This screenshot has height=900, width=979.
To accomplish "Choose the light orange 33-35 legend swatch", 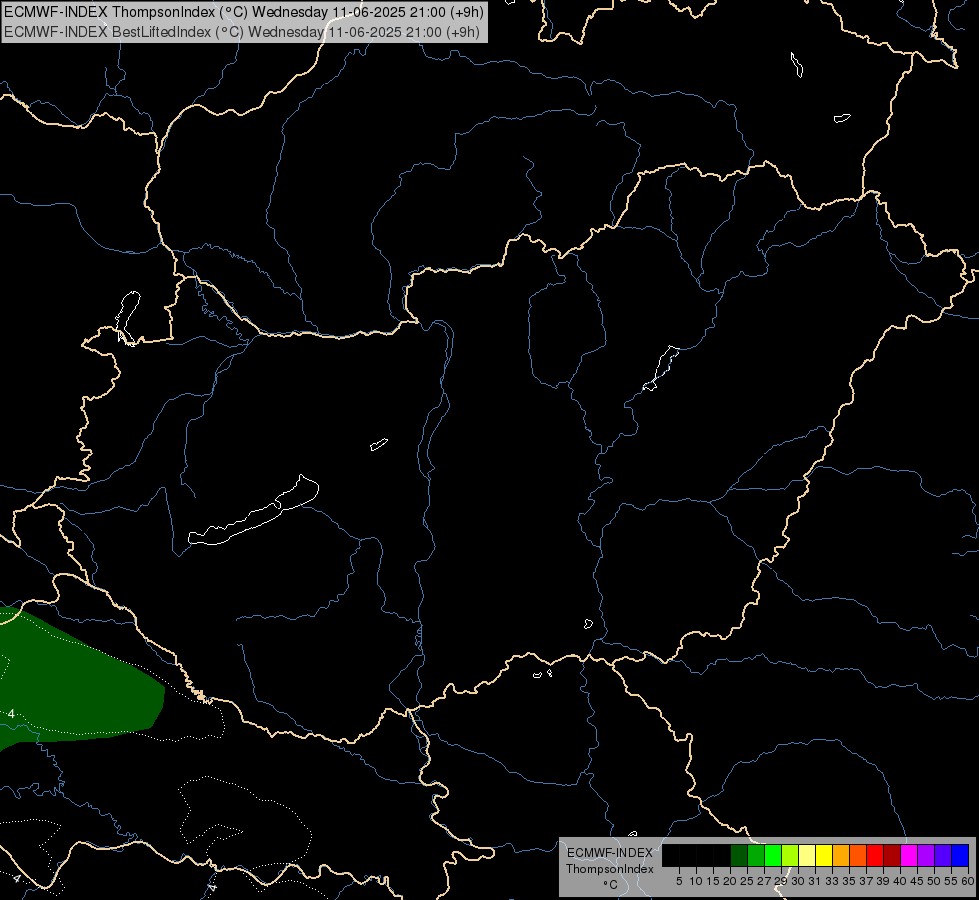I will 841,856.
